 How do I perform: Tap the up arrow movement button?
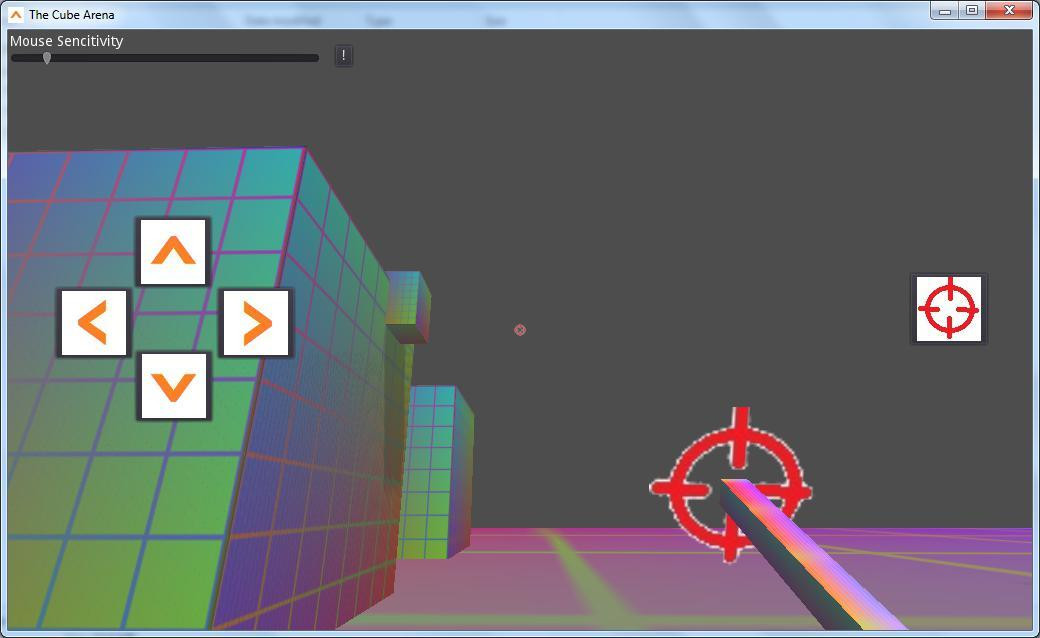173,252
